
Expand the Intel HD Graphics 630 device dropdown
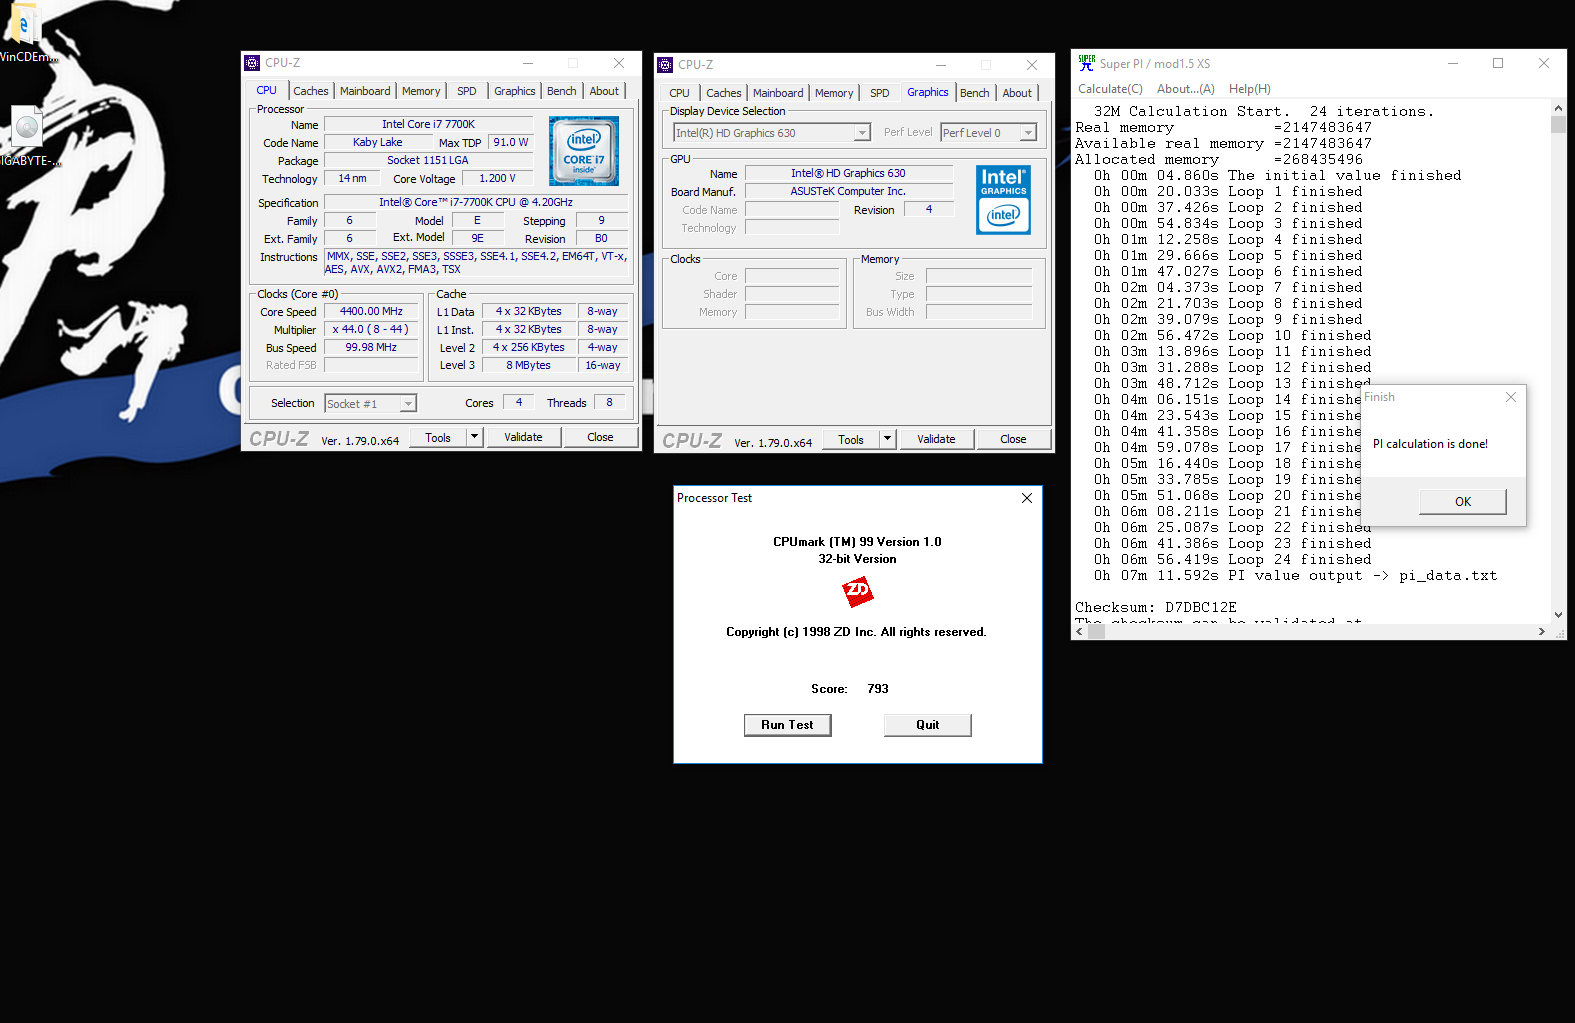(862, 133)
